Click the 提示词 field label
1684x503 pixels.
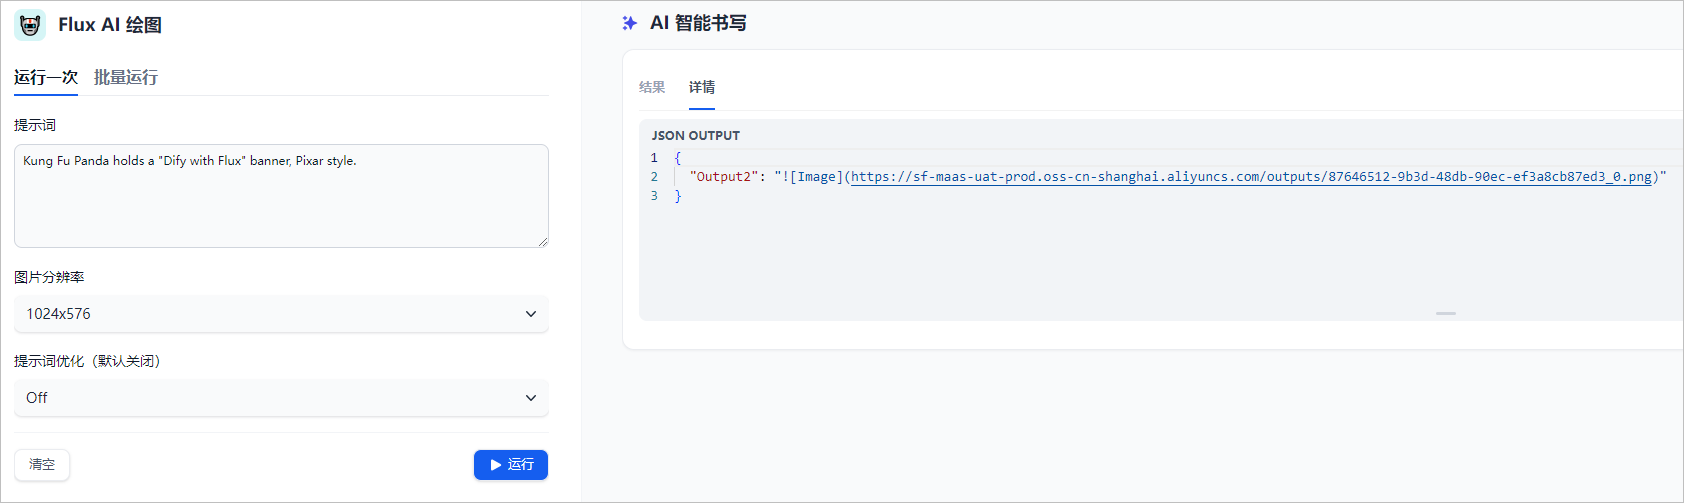[35, 125]
